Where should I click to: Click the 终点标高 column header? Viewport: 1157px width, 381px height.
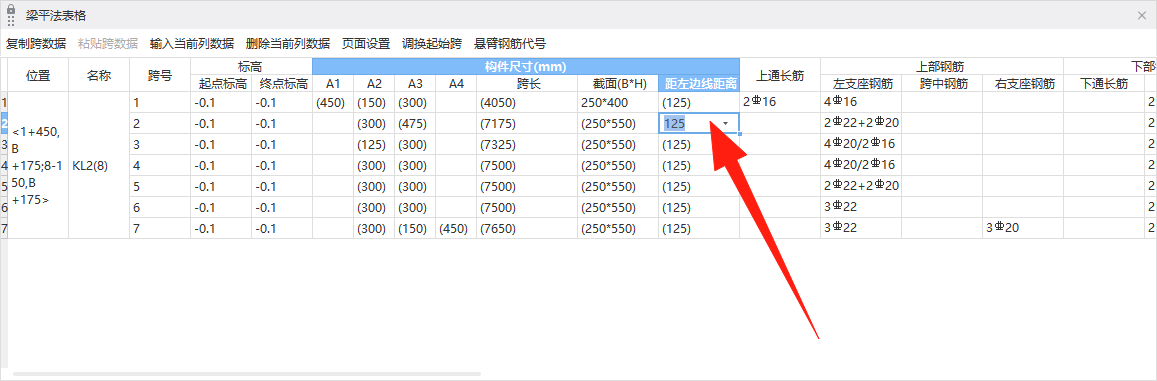tap(282, 84)
